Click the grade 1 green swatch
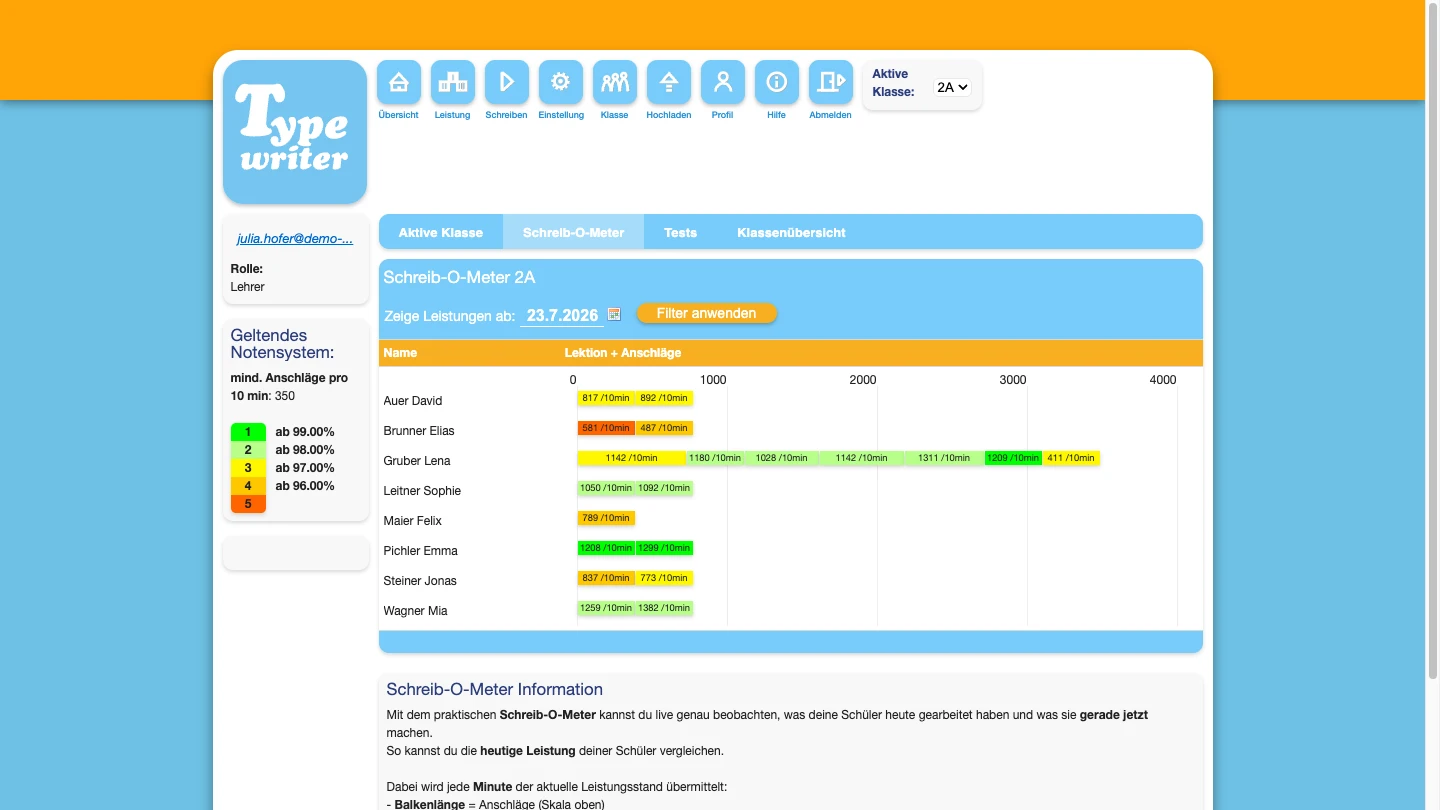The height and width of the screenshot is (810, 1440). click(x=248, y=432)
